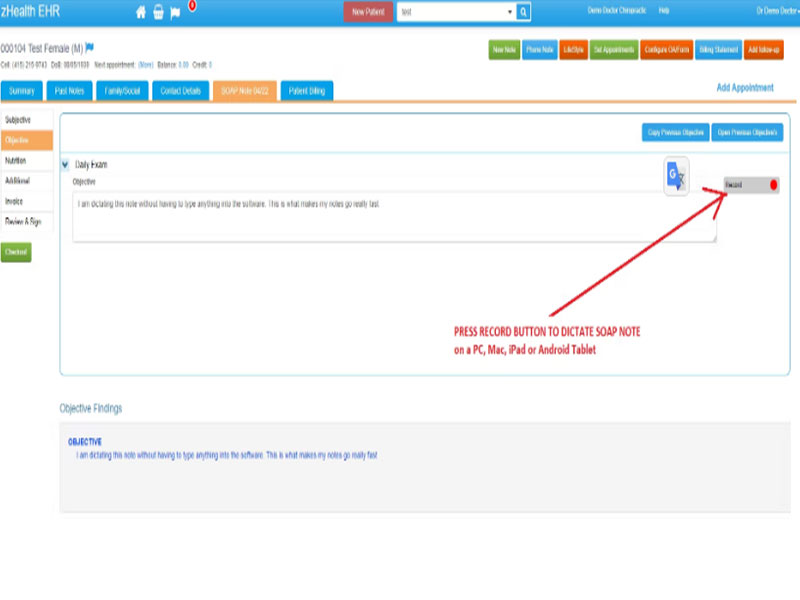Open the Google Translate icon

pos(677,176)
